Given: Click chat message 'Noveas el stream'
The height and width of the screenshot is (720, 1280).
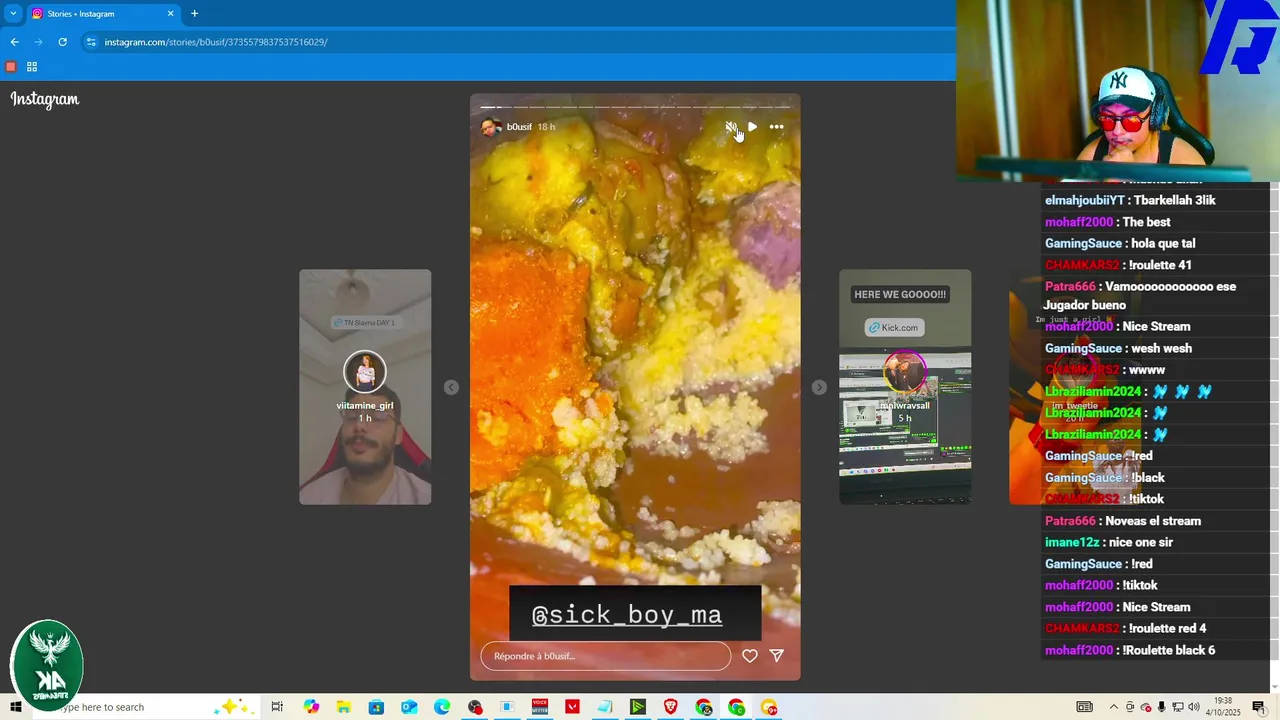Looking at the screenshot, I should click(1154, 521).
